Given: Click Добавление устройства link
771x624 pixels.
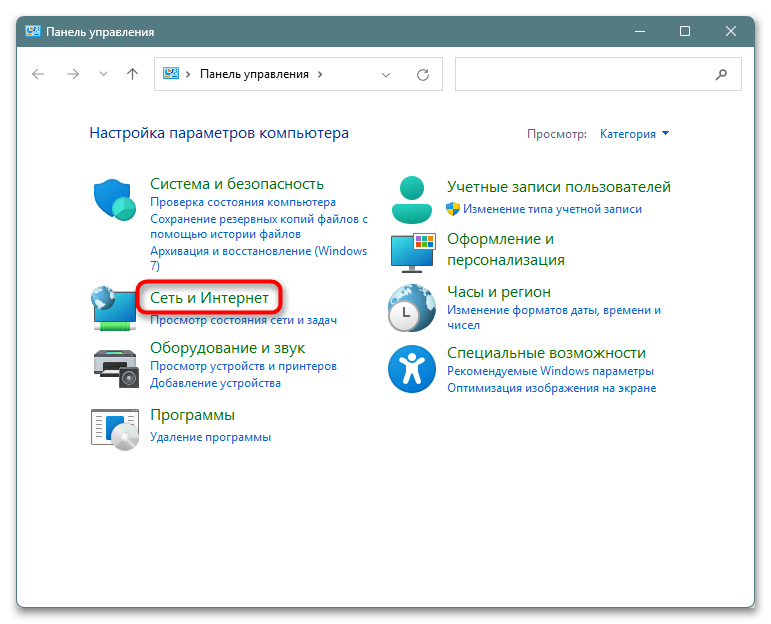Looking at the screenshot, I should 215,383.
